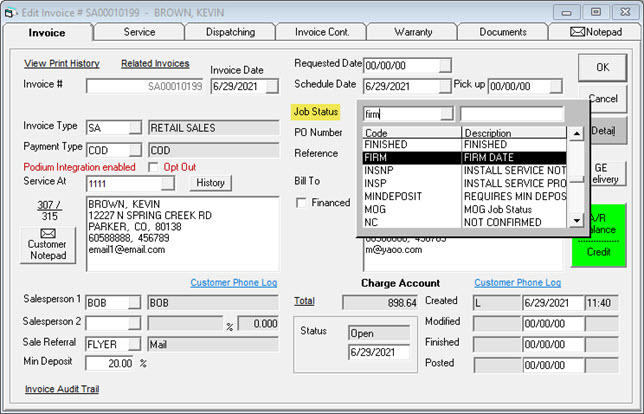
Task: Switch to the Invoice tab
Action: coord(47,32)
